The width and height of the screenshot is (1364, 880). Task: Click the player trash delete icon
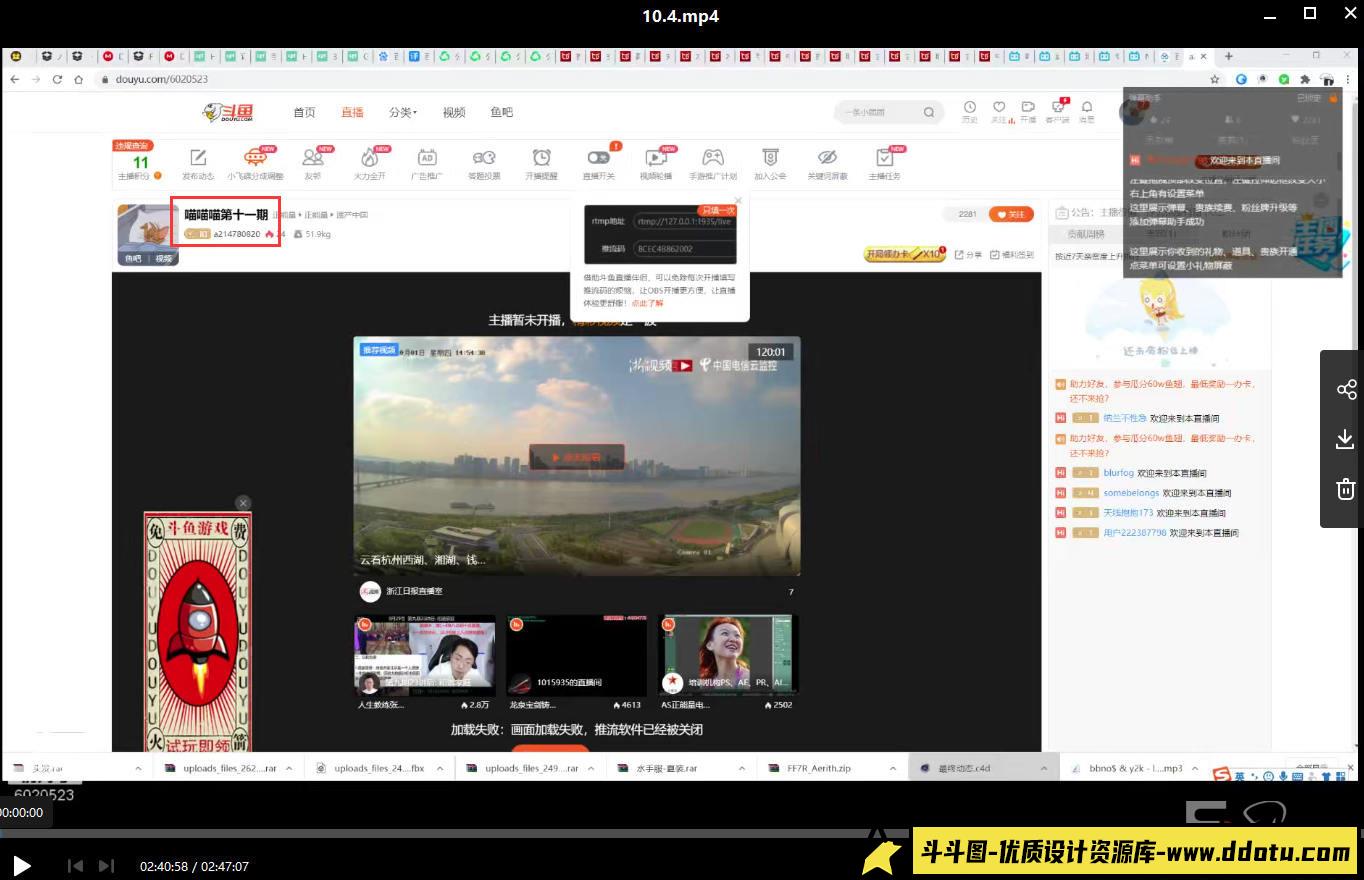coord(1345,489)
